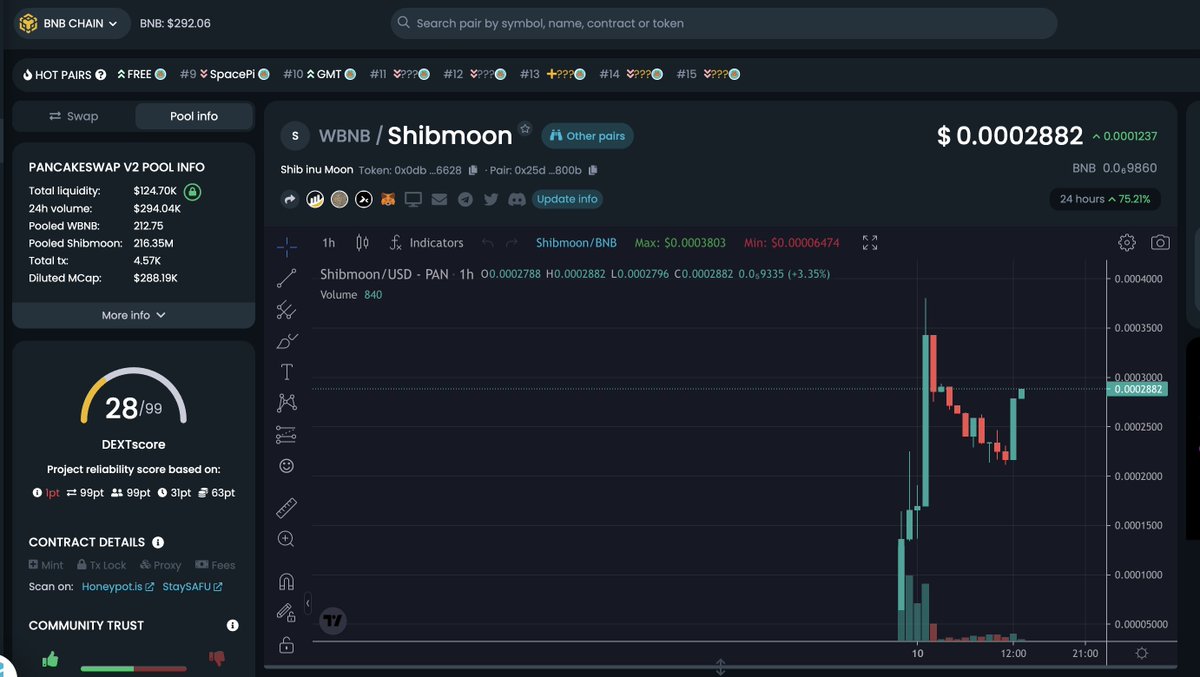This screenshot has height=677, width=1200.
Task: Open the #10 GMT hot pair
Action: point(320,74)
